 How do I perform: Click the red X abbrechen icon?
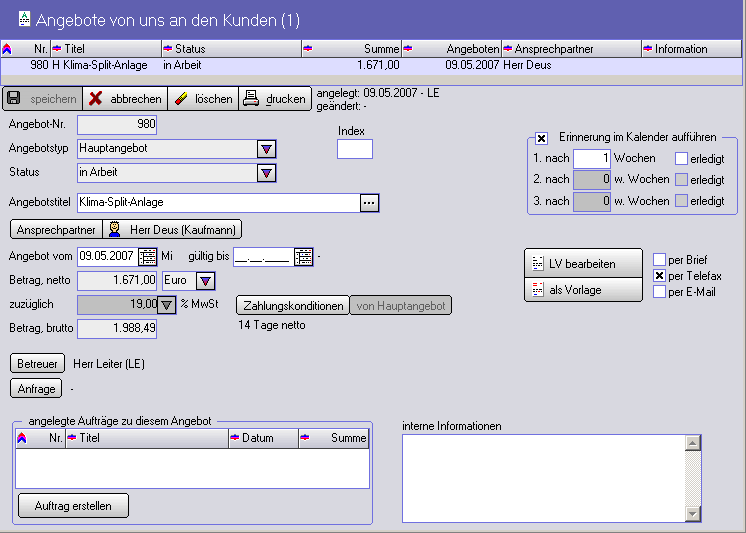[96, 98]
